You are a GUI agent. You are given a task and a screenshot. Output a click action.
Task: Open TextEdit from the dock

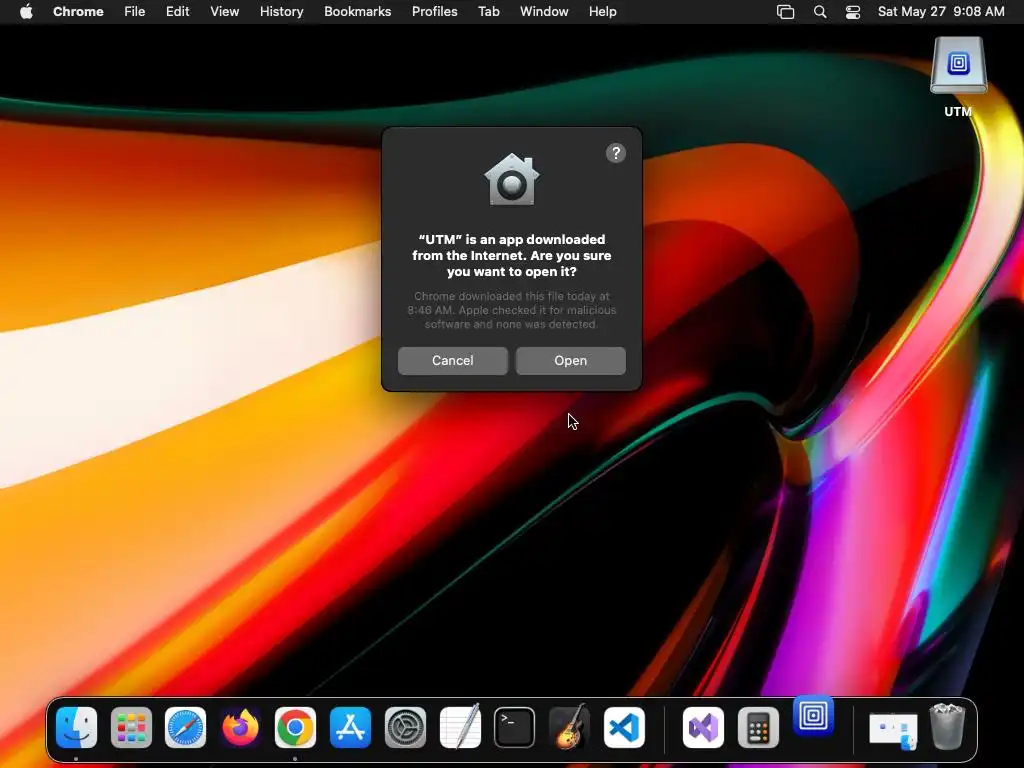[x=460, y=727]
